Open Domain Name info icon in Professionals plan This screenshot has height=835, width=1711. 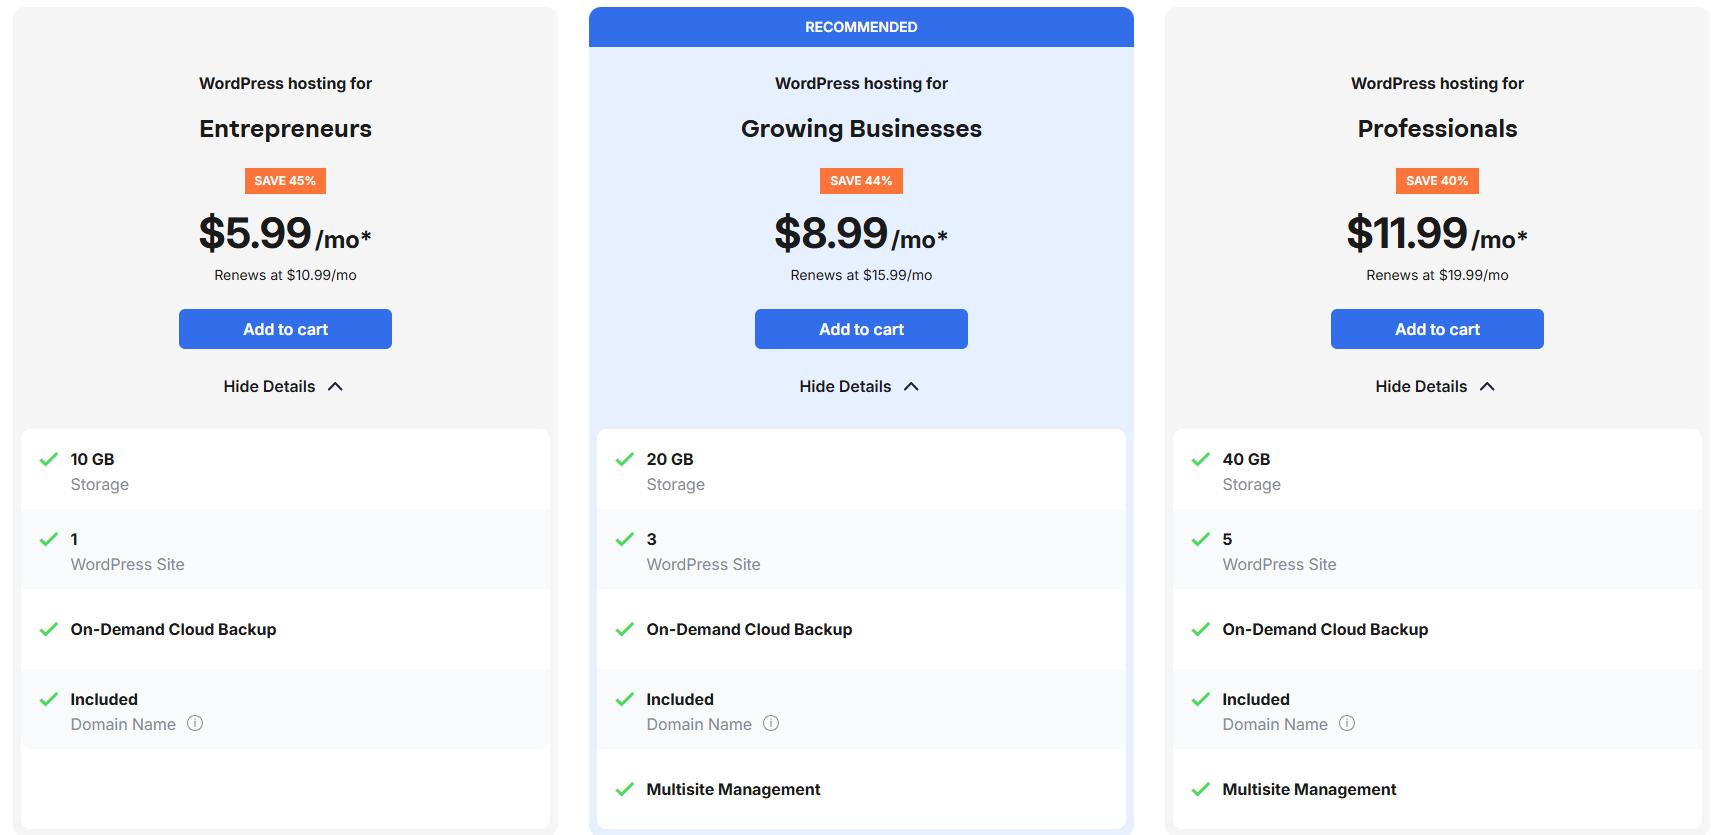(x=1347, y=723)
